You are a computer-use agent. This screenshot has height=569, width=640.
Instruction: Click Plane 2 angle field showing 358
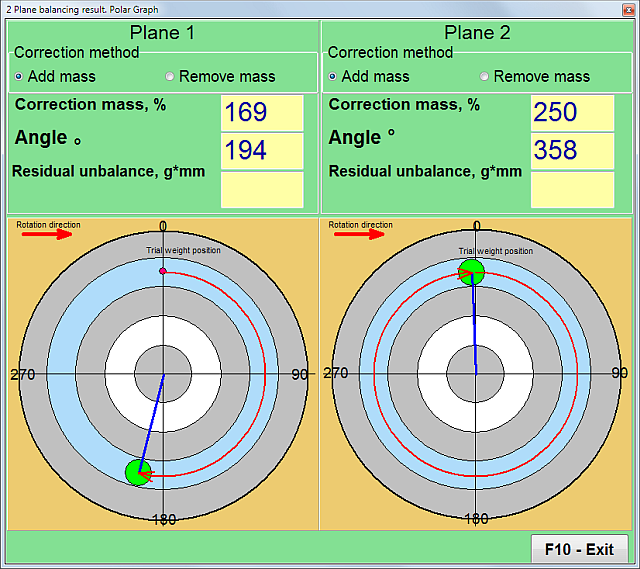pyautogui.click(x=572, y=150)
